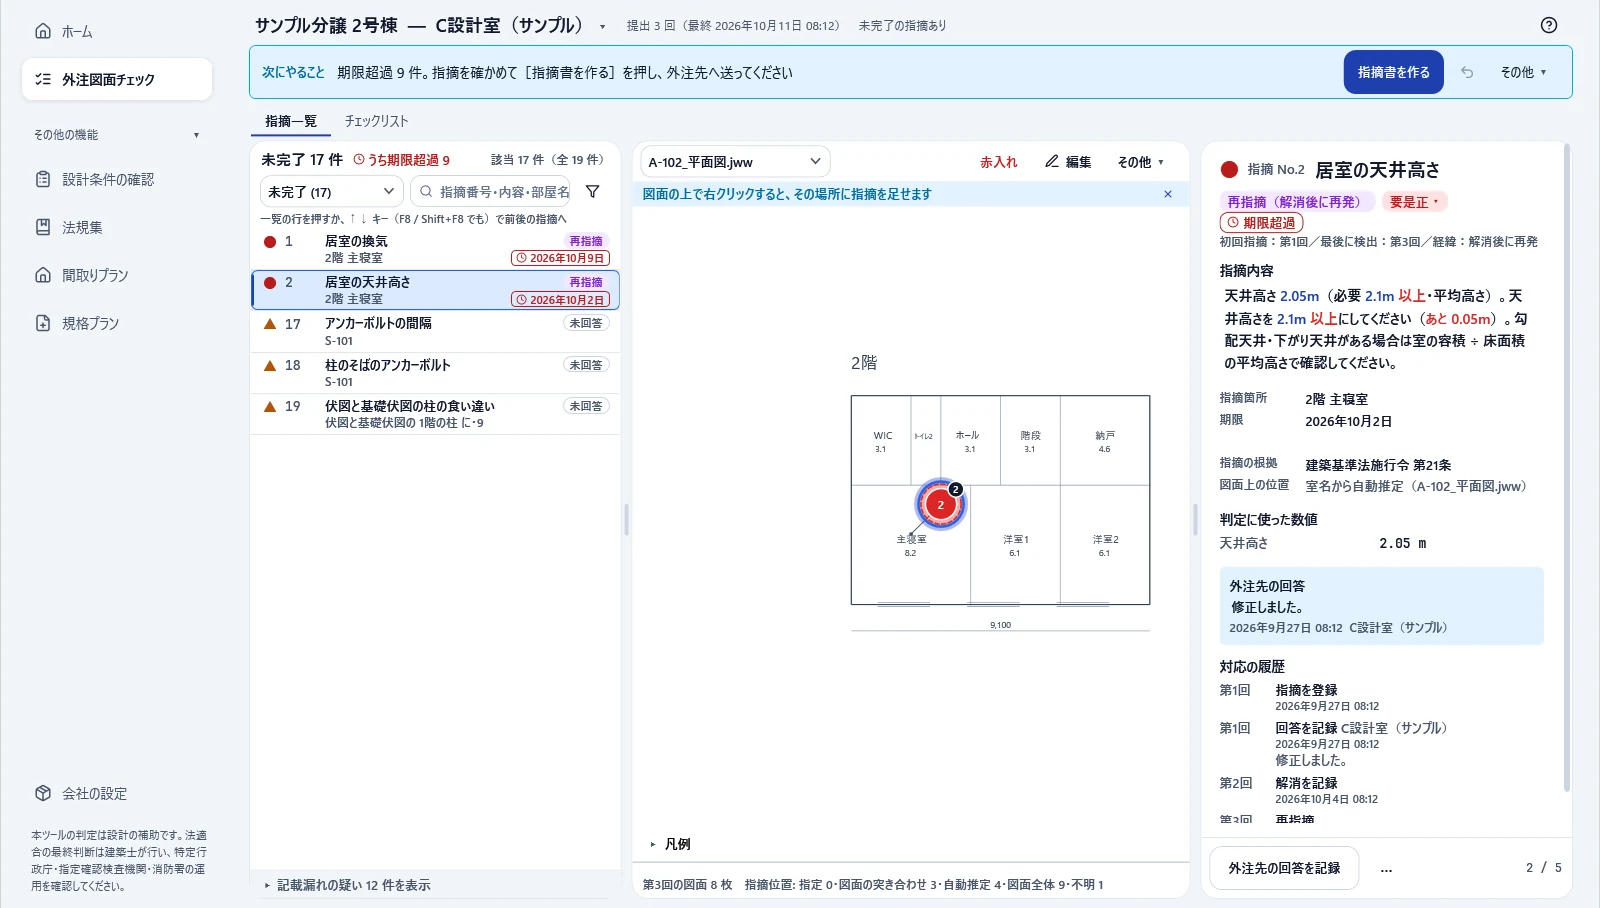Click 未完了の指摘あり status text
The width and height of the screenshot is (1600, 908).
pos(902,26)
